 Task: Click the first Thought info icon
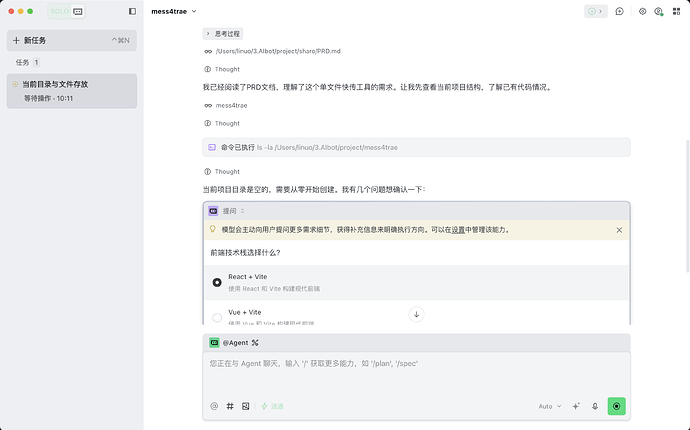(208, 69)
